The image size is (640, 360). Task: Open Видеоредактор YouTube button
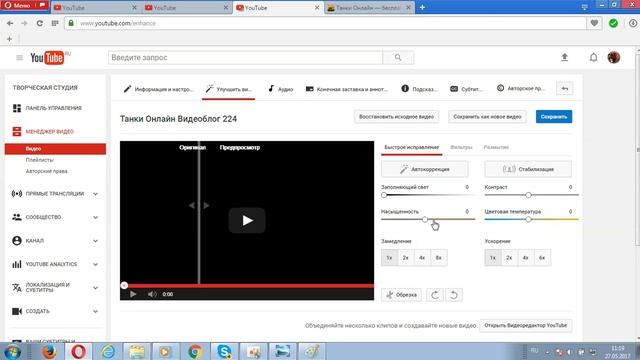coord(526,325)
